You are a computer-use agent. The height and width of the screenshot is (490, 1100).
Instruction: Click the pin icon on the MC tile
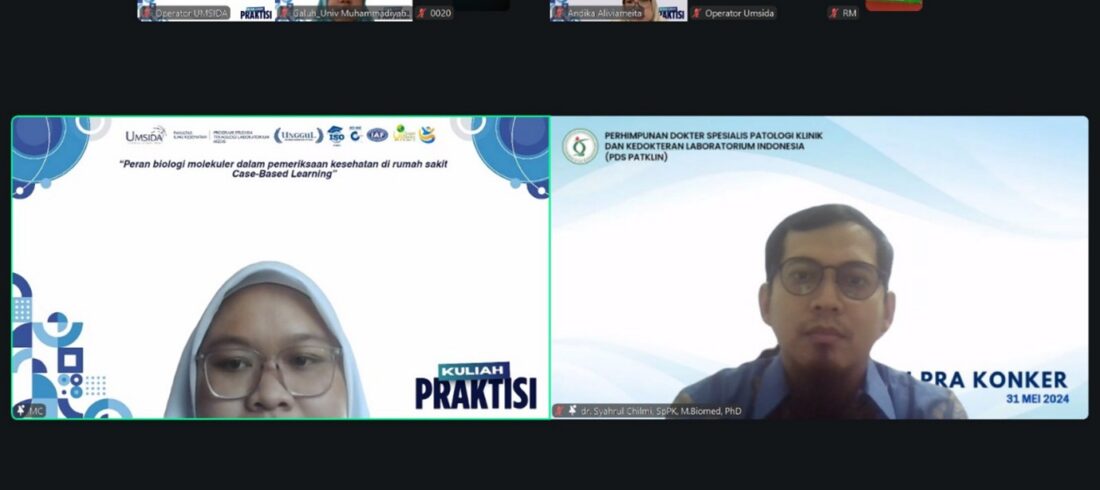click(x=21, y=411)
